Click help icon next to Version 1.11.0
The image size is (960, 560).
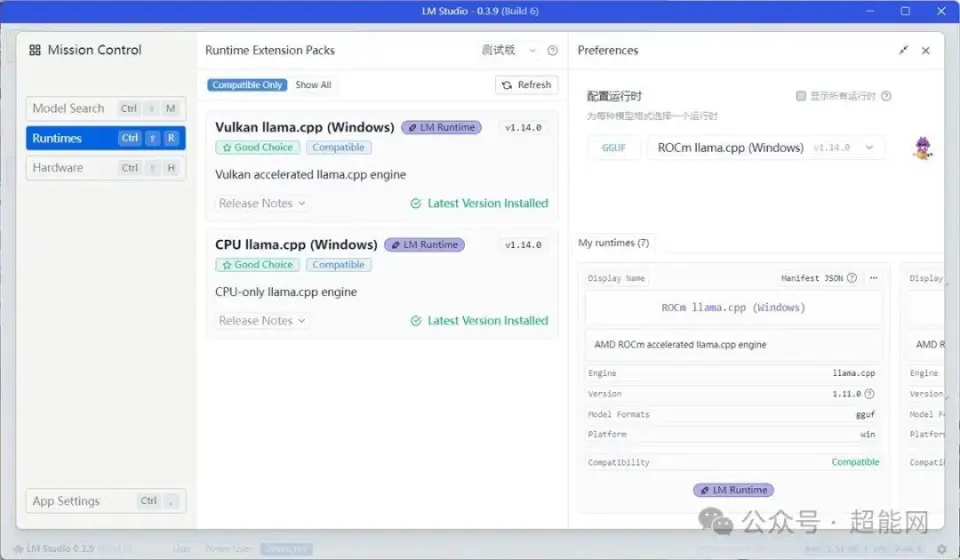[870, 394]
